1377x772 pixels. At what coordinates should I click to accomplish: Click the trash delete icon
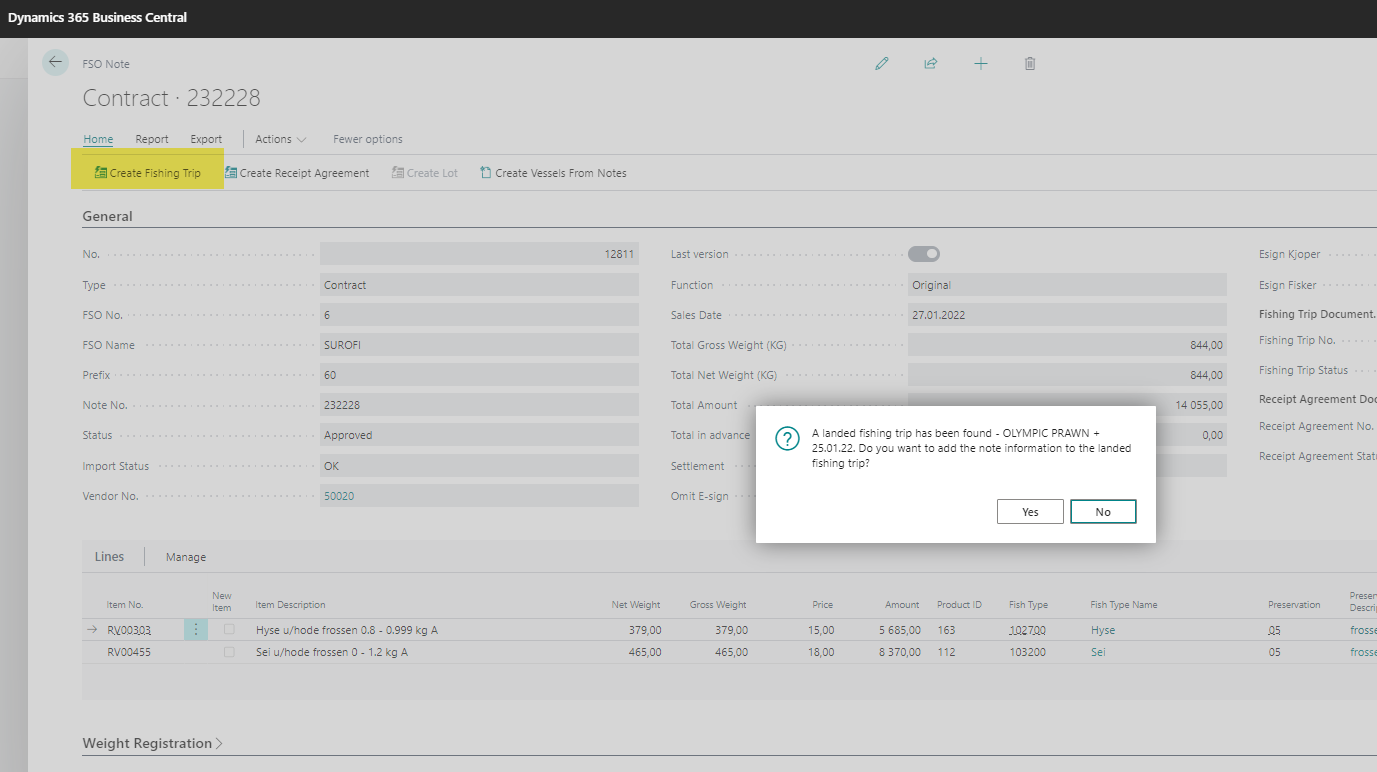pyautogui.click(x=1030, y=64)
